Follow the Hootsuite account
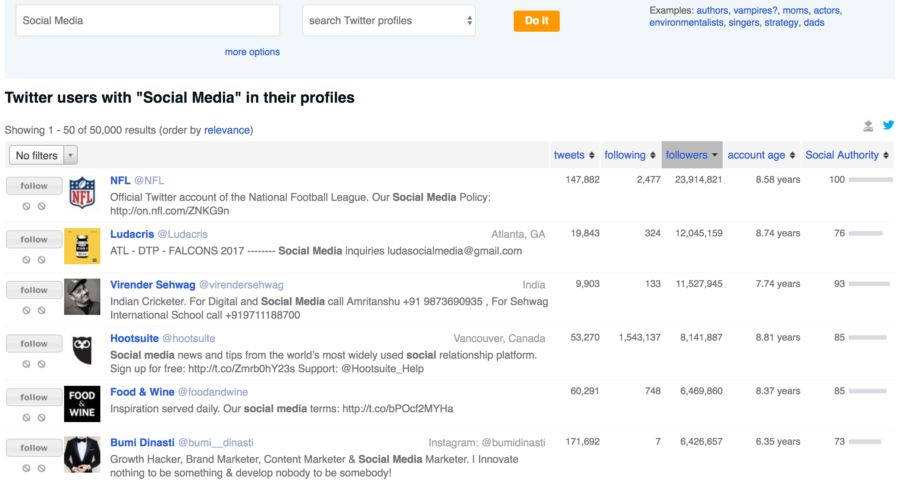Viewport: 900px width, 484px height. [x=34, y=343]
